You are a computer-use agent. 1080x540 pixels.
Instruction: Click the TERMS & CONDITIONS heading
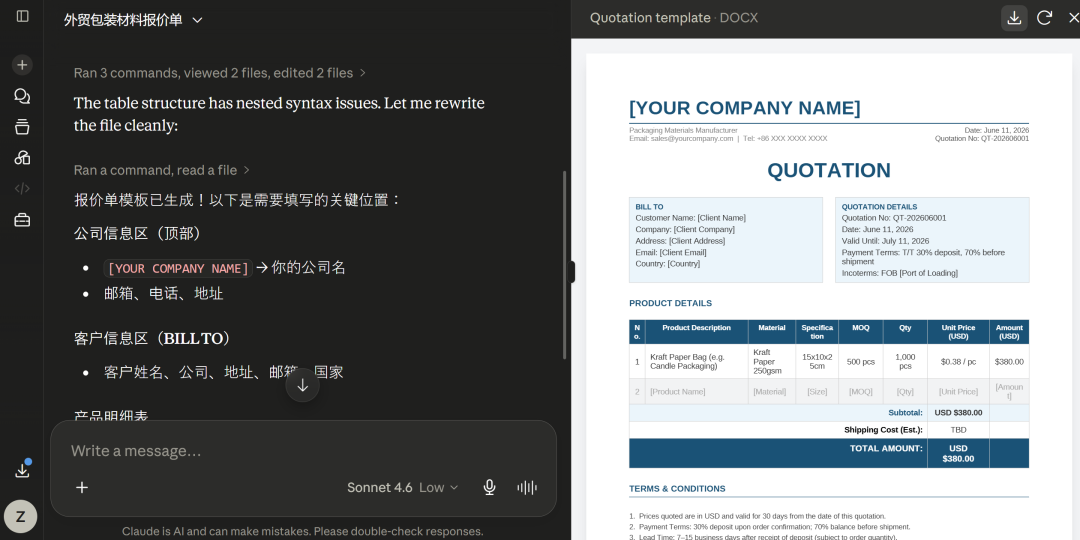pyautogui.click(x=676, y=488)
